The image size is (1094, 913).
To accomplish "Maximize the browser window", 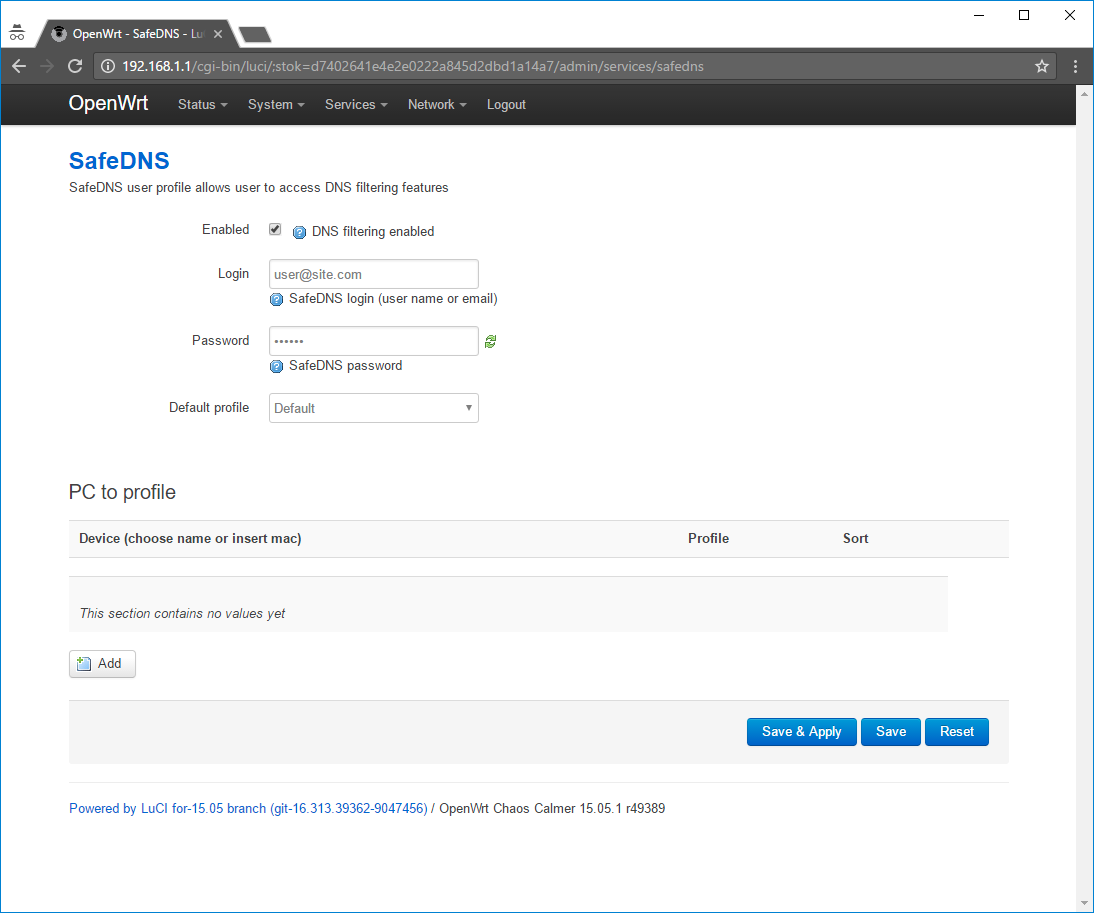I will (x=1024, y=15).
